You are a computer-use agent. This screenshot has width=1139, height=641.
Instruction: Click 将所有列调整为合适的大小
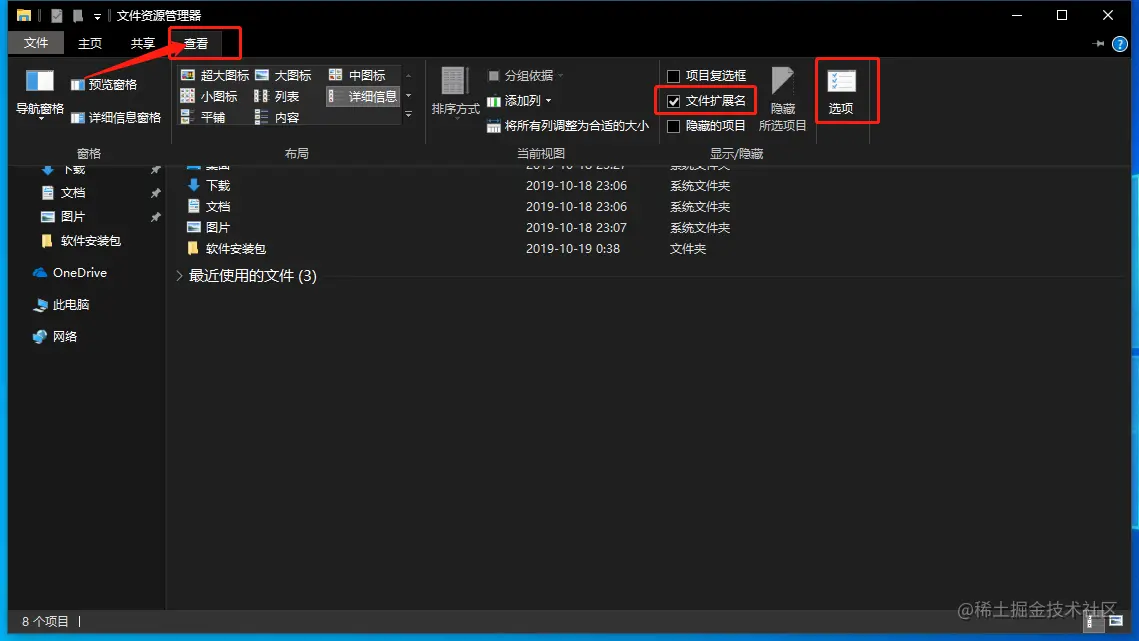click(567, 126)
